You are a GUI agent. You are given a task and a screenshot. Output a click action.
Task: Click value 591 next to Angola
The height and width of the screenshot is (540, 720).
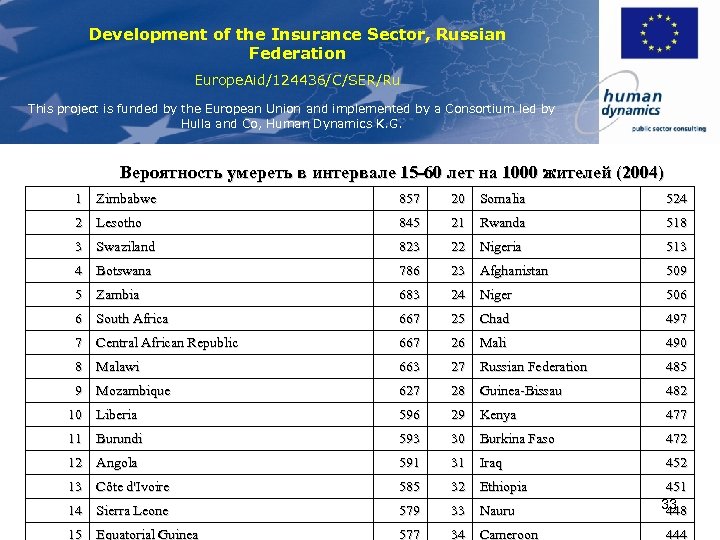coord(409,462)
